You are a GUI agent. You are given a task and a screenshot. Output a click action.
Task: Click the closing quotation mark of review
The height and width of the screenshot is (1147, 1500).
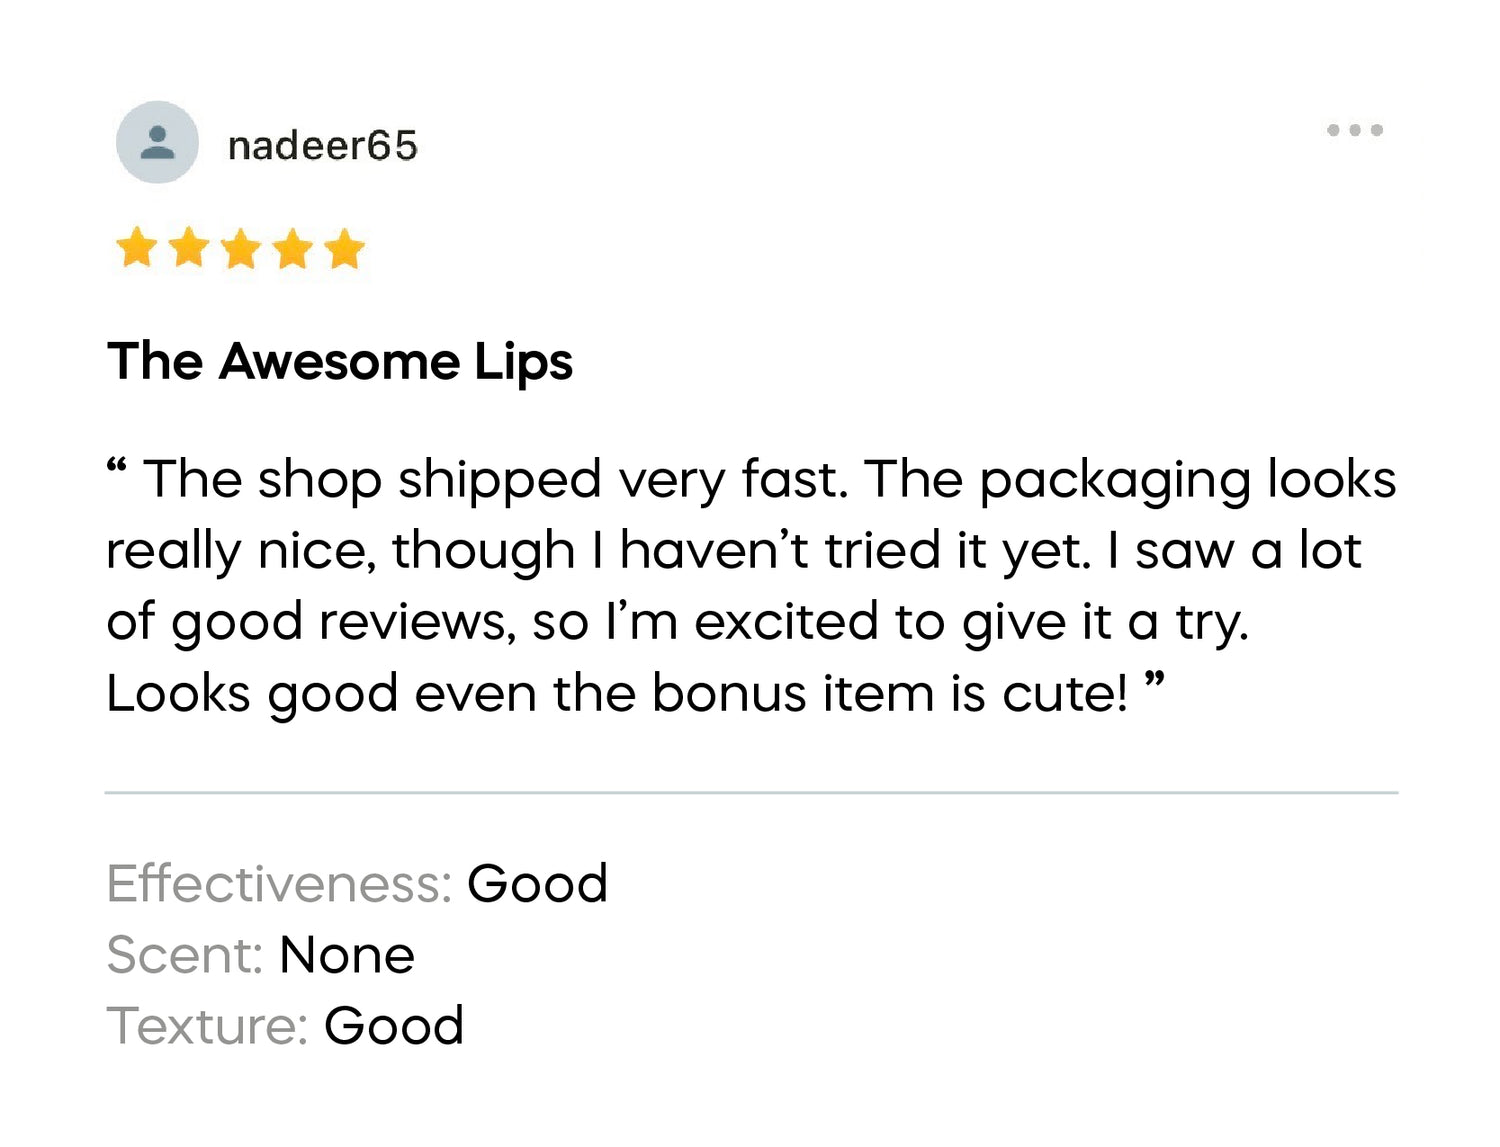click(1154, 681)
